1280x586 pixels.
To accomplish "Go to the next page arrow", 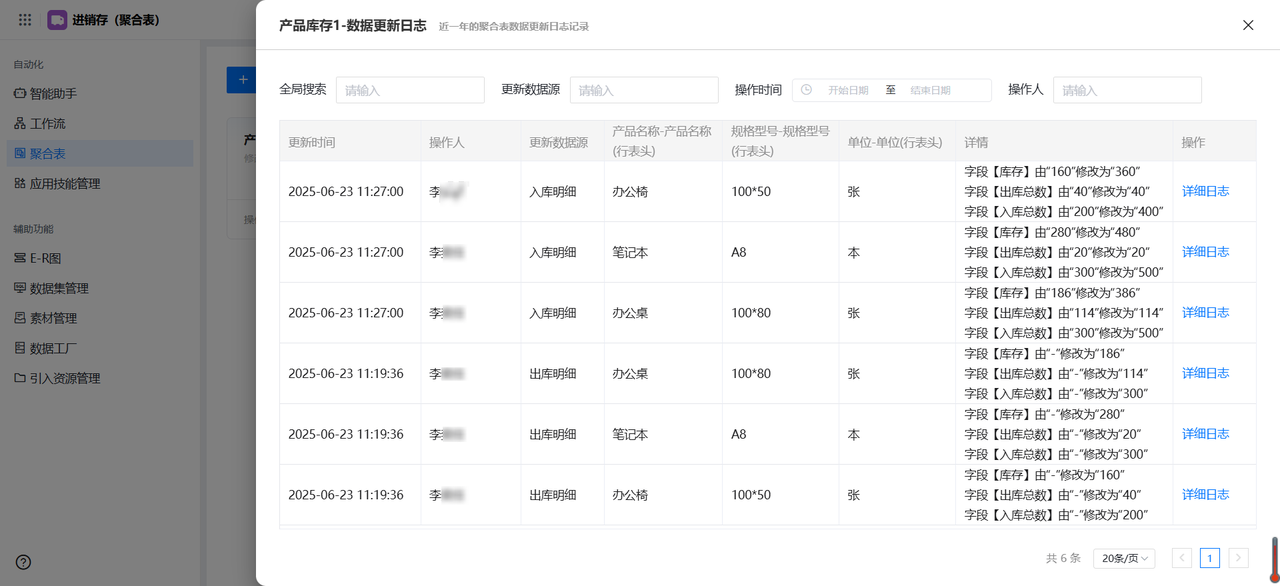I will click(x=1238, y=558).
